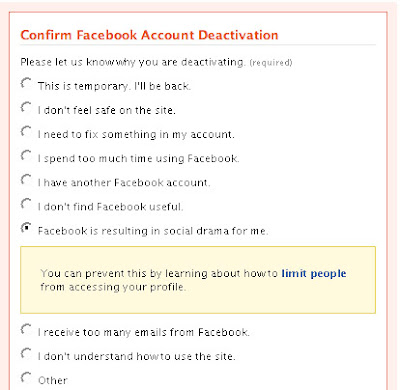The image size is (400, 390).
Task: Click the yellow tip box about profile access
Action: tap(198, 280)
